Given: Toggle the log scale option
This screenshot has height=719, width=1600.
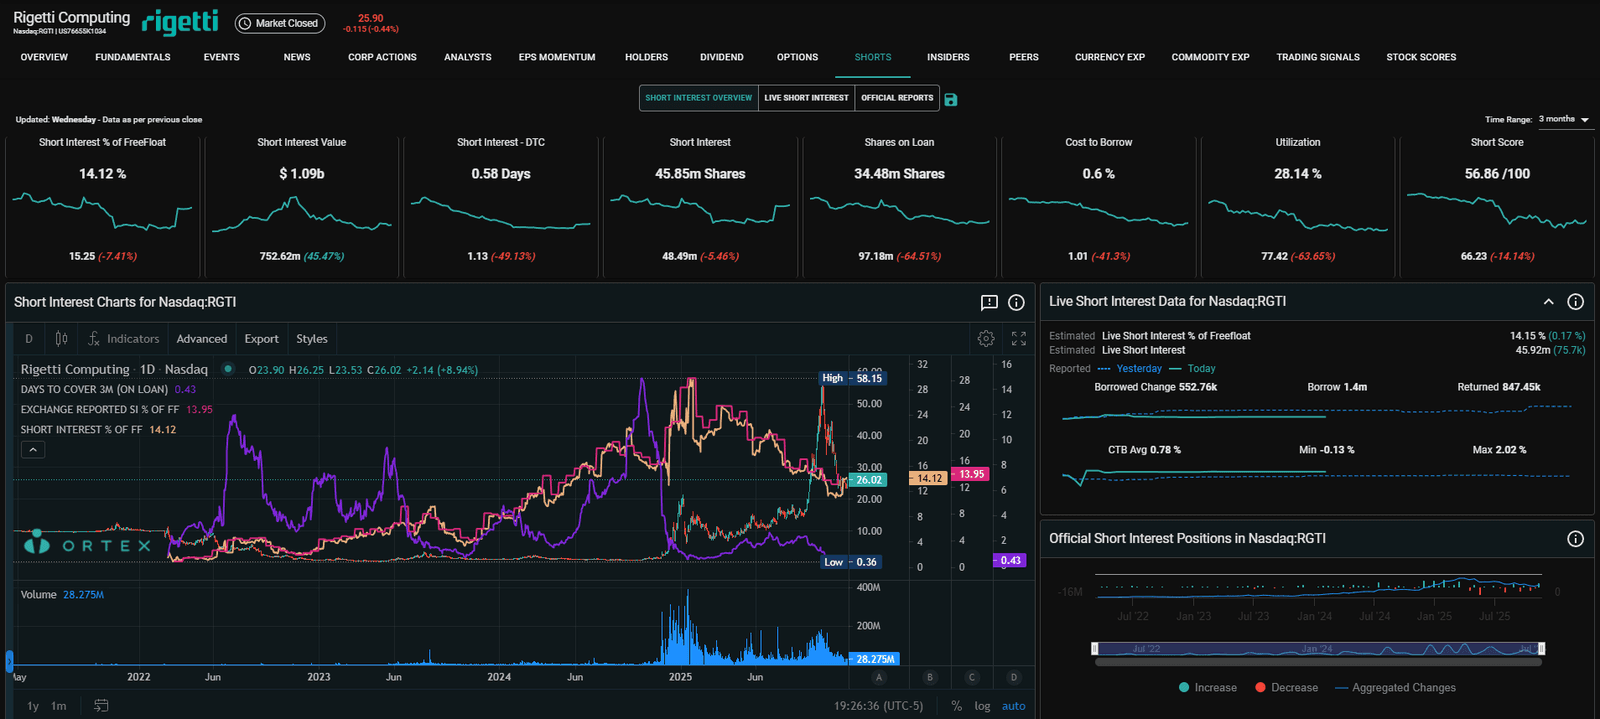Looking at the screenshot, I should tap(982, 706).
